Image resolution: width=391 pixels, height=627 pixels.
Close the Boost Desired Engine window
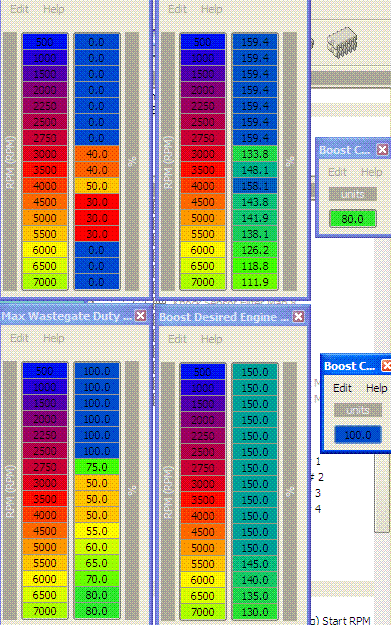298,317
